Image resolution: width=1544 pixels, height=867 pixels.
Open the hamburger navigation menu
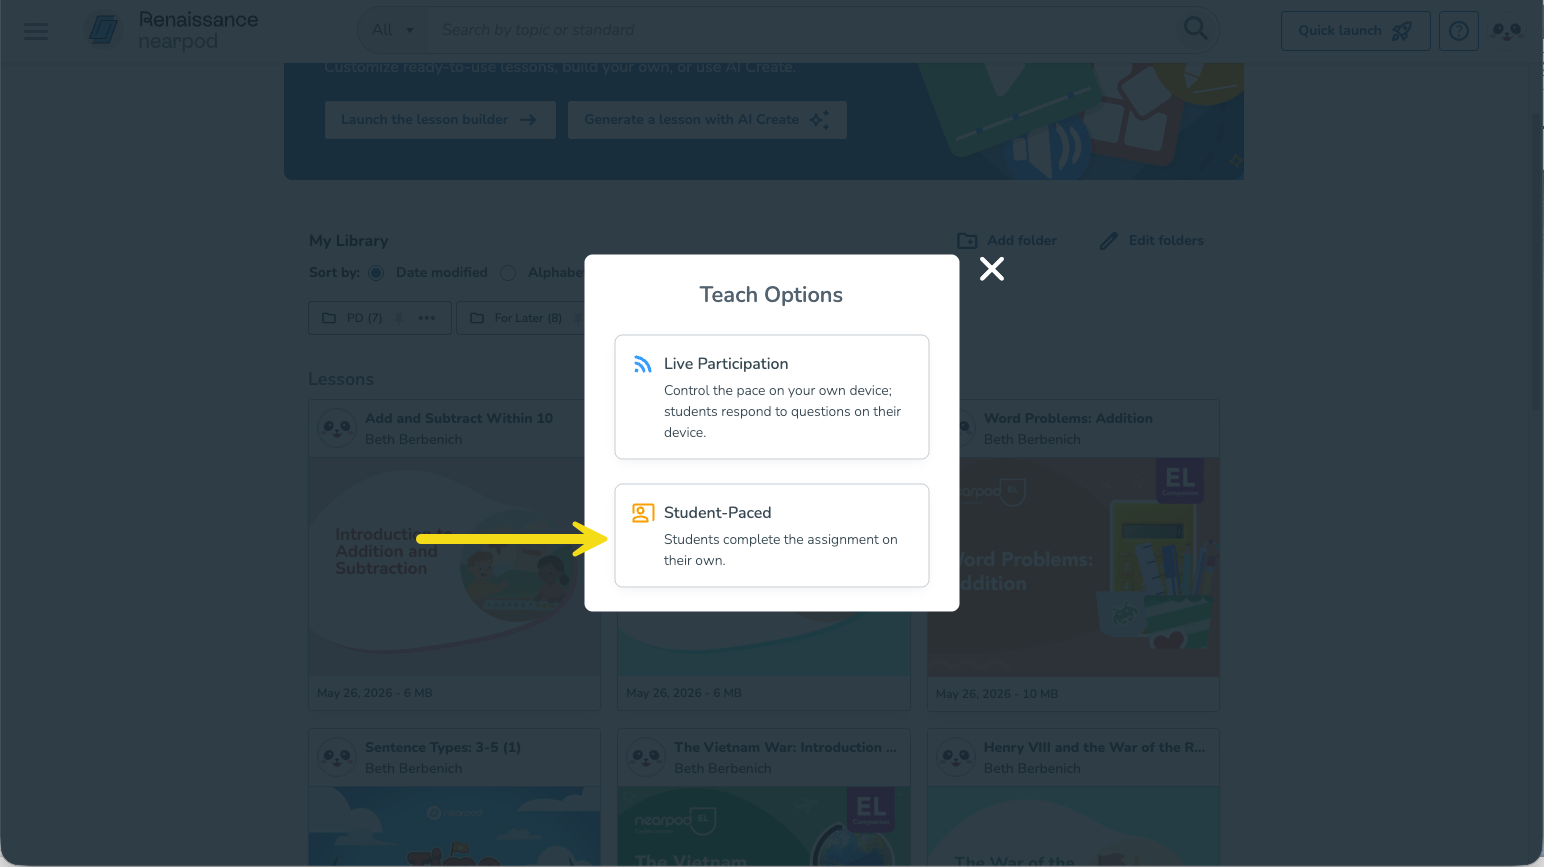pyautogui.click(x=36, y=31)
